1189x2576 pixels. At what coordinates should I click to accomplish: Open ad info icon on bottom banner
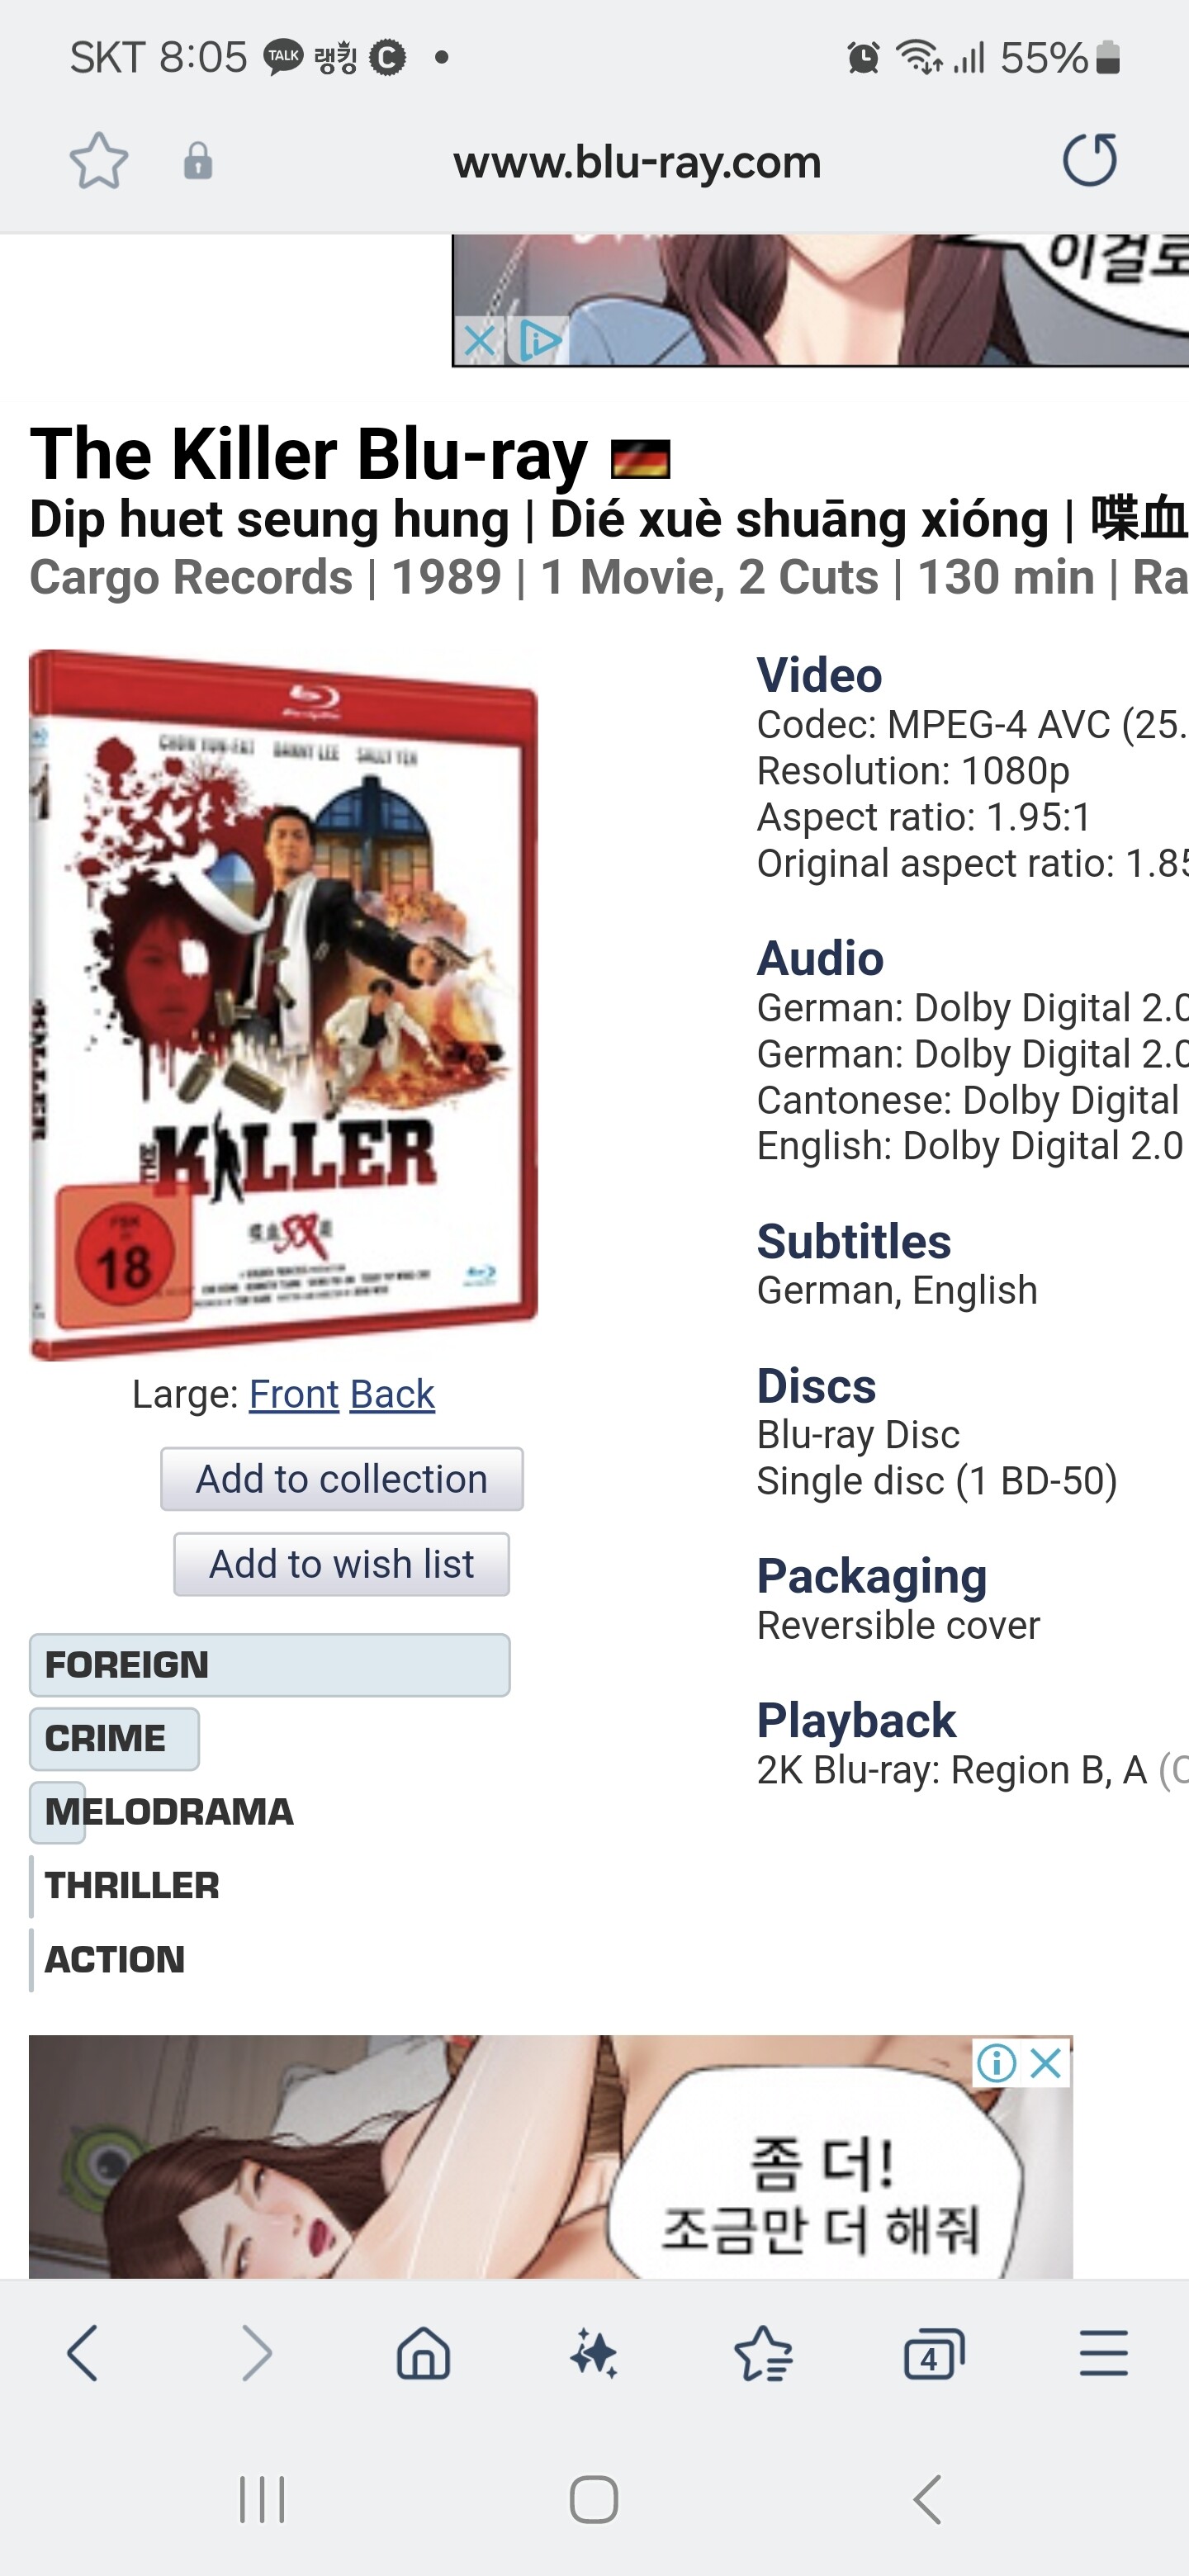[997, 2063]
